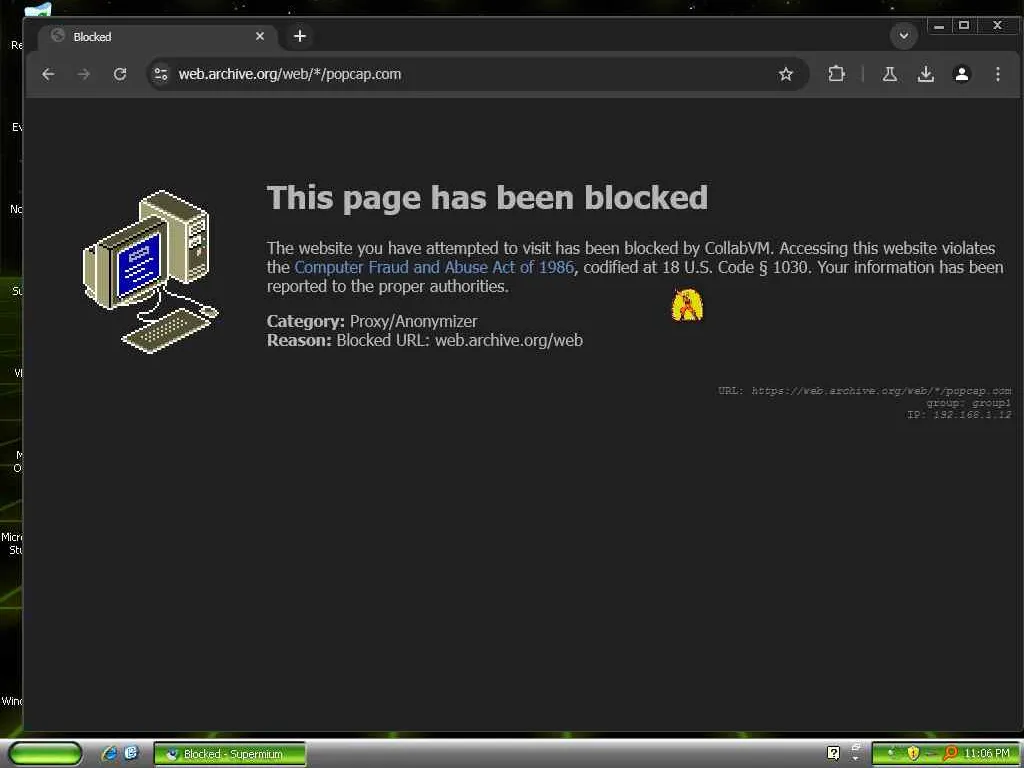The height and width of the screenshot is (768, 1024).
Task: Open the profile avatar menu
Action: 961,74
